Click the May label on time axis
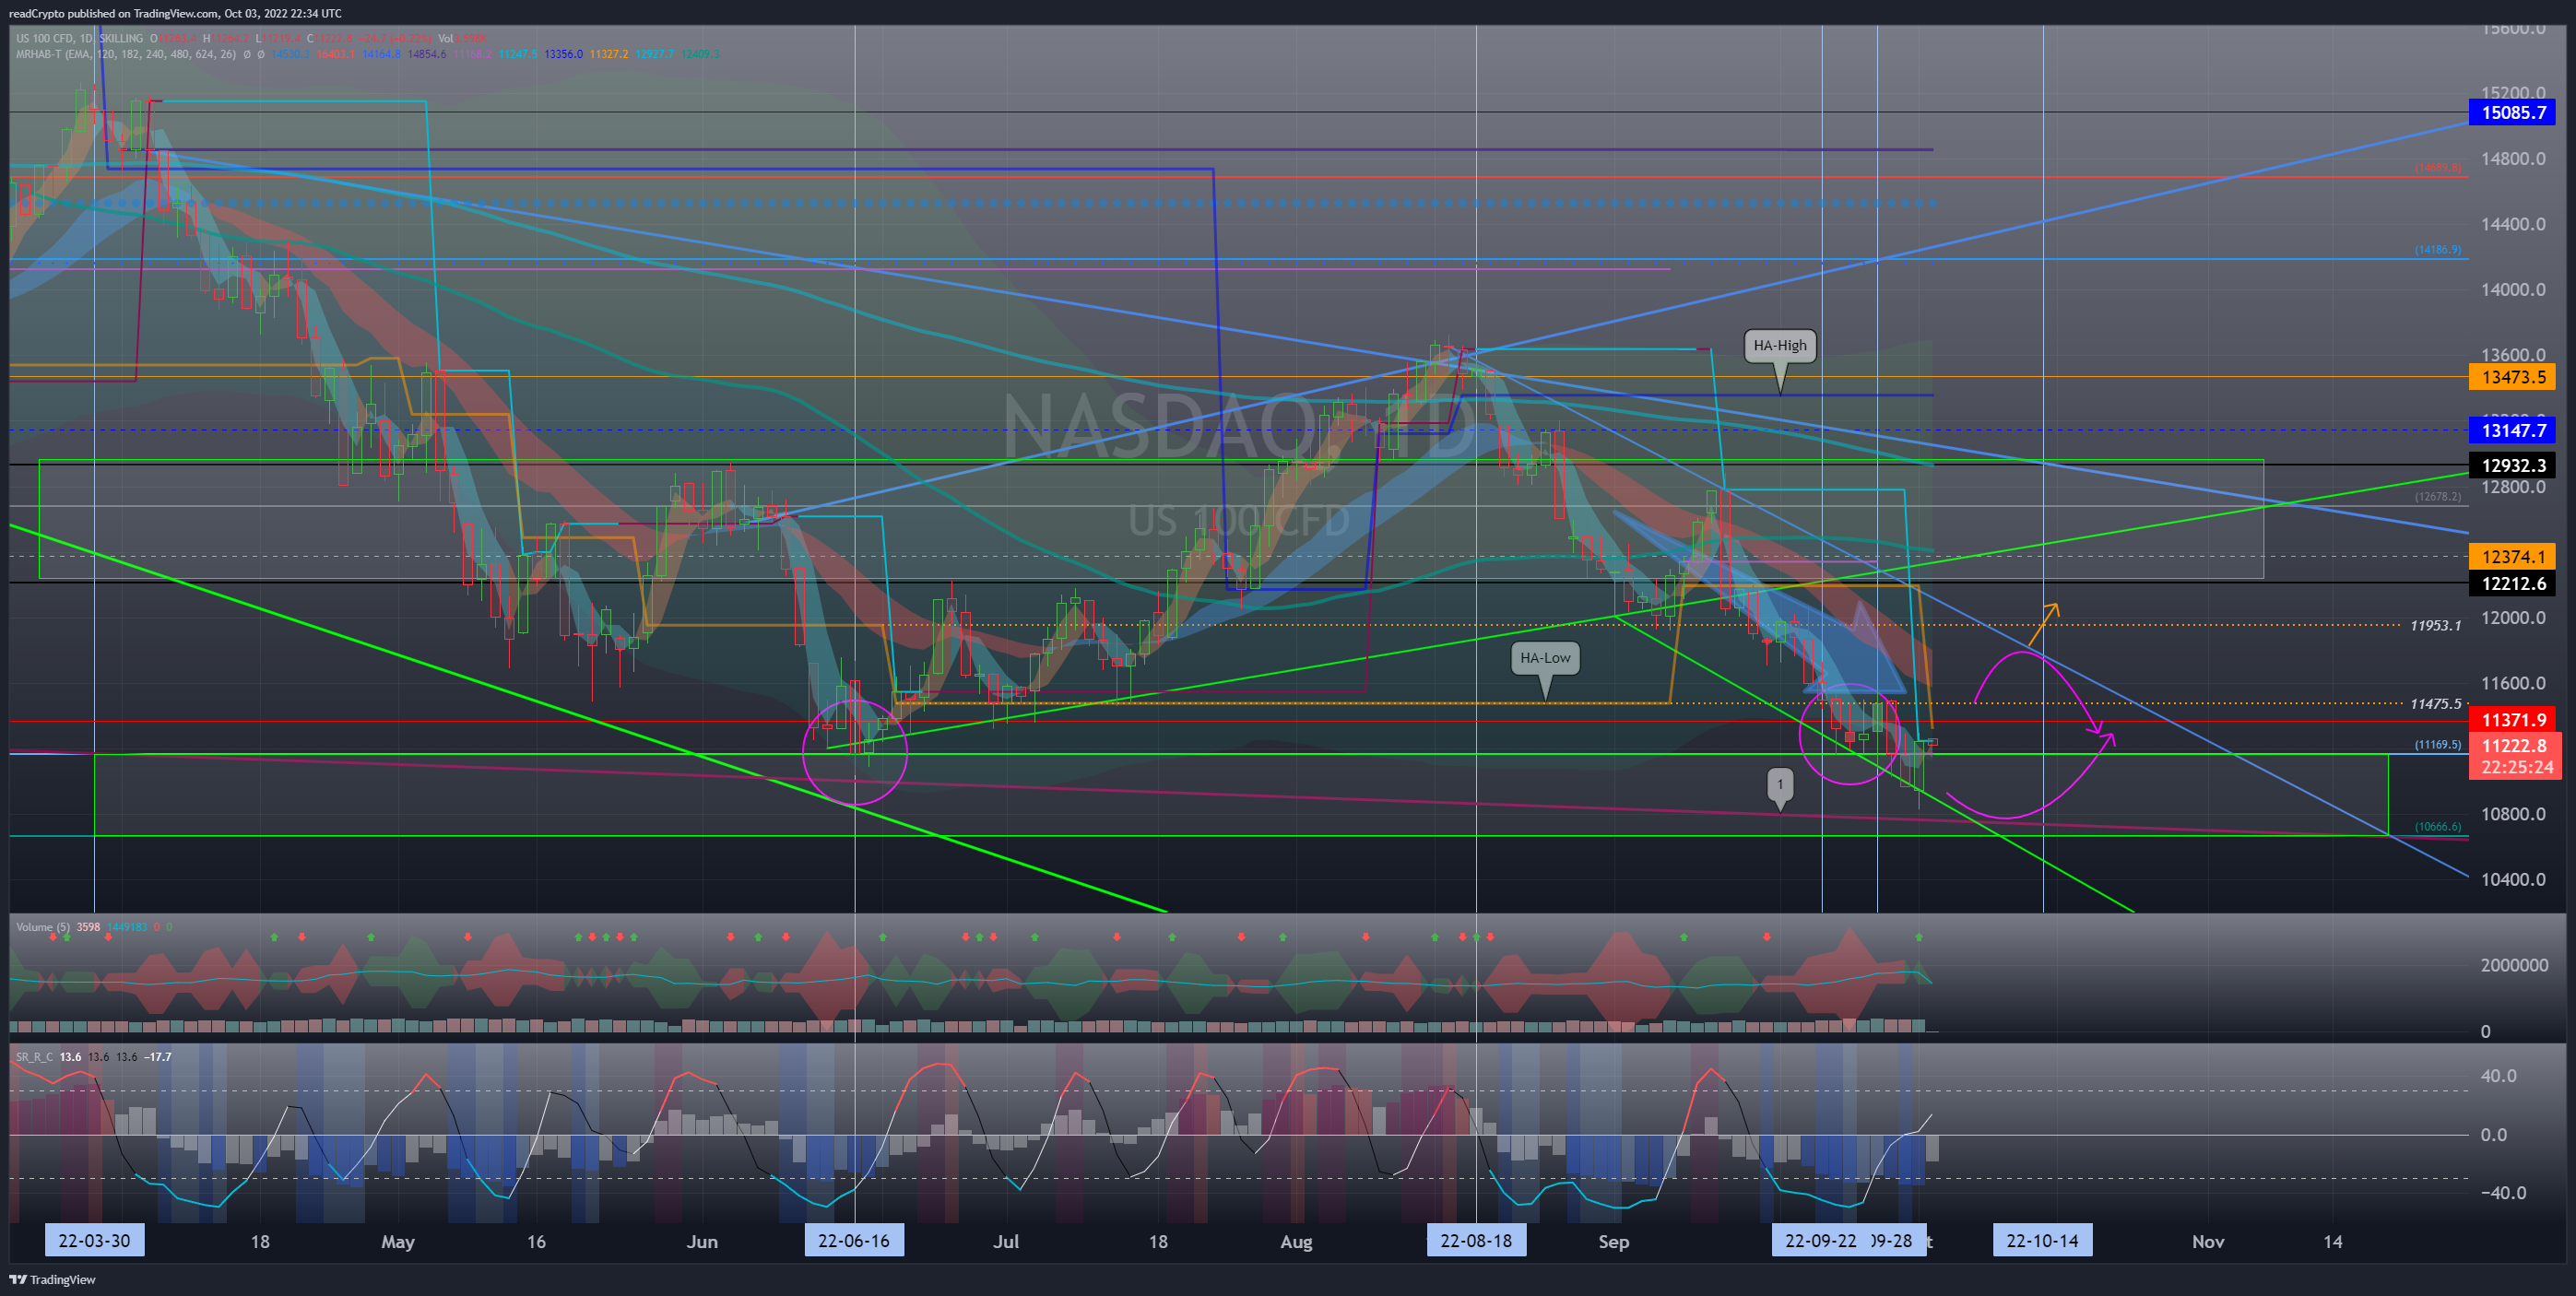This screenshot has height=1296, width=2576. (x=398, y=1242)
